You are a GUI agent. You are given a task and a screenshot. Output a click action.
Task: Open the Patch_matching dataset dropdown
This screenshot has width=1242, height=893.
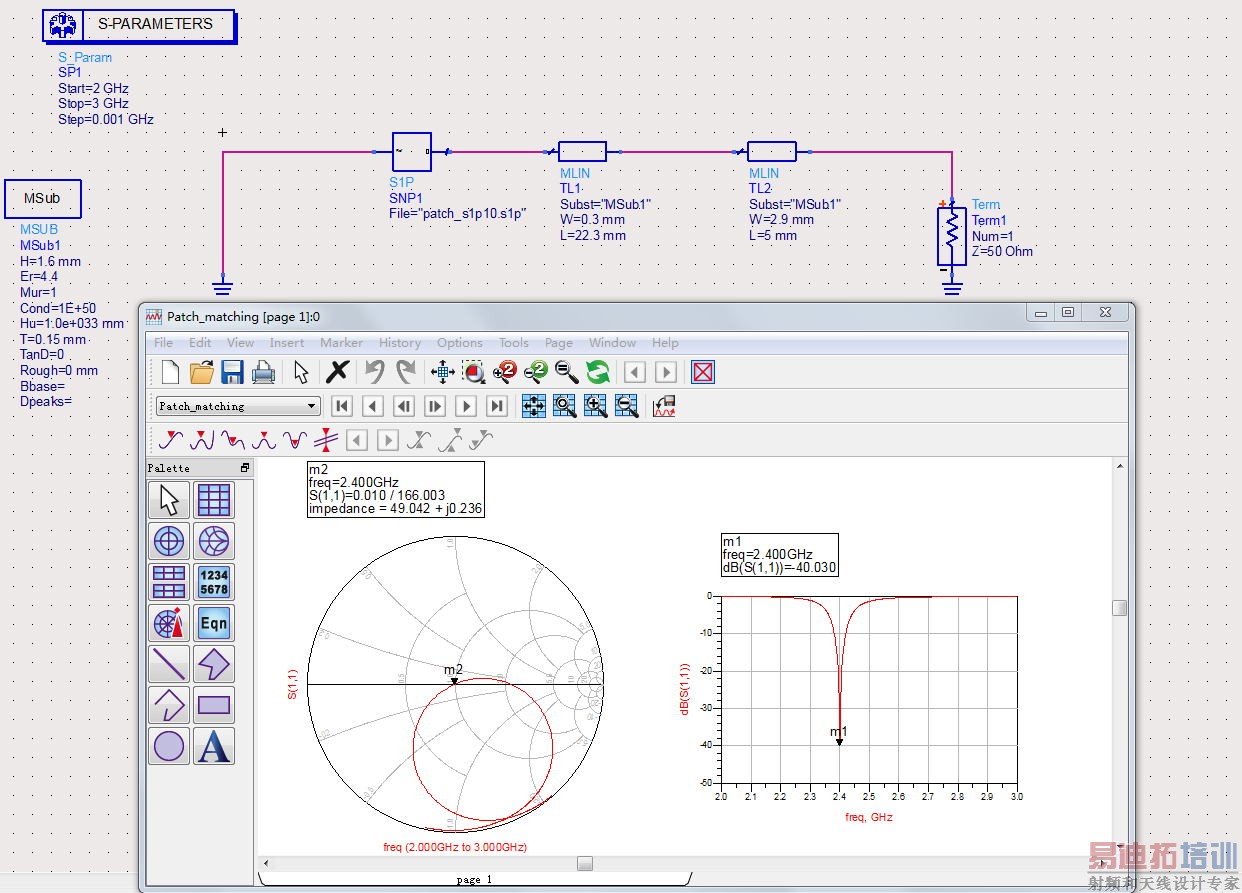pyautogui.click(x=312, y=406)
